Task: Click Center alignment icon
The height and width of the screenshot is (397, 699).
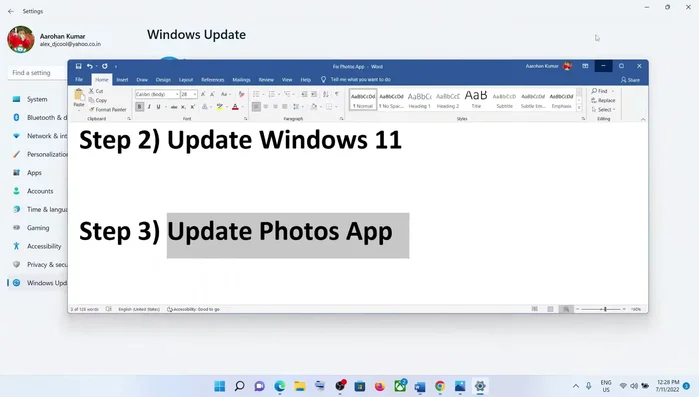Action: (x=266, y=107)
